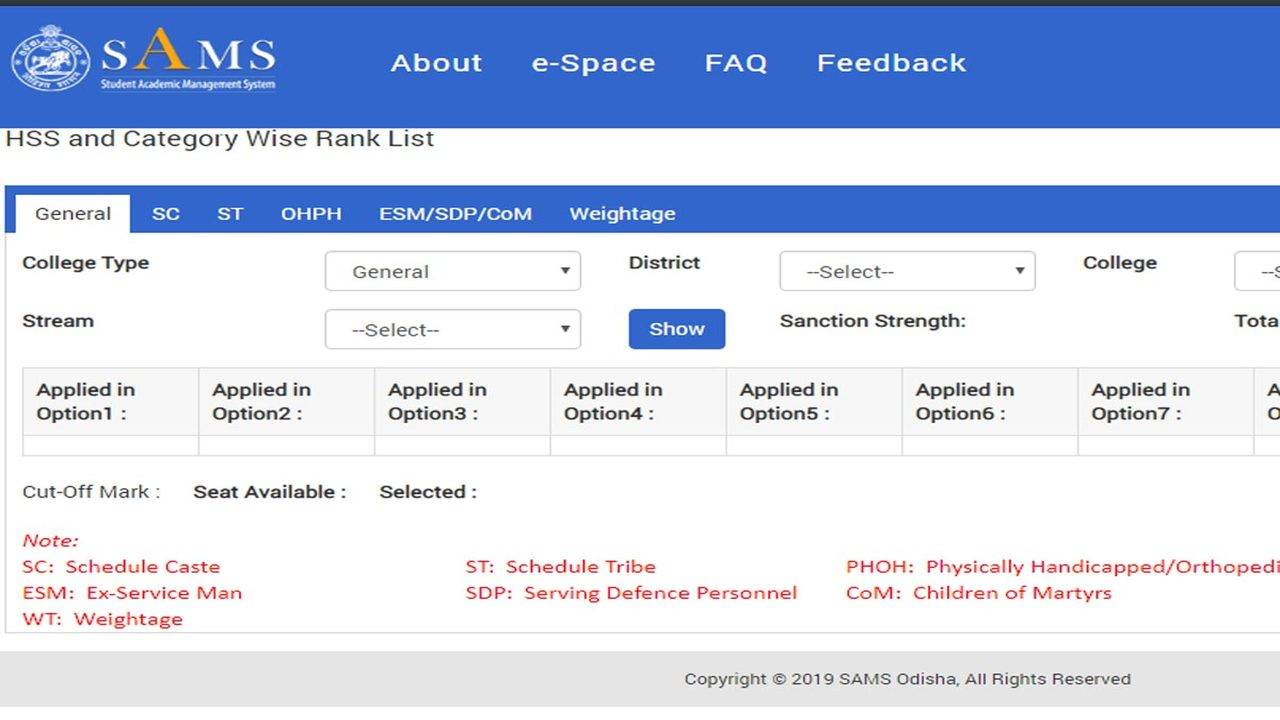
Task: Open the FAQ link
Action: click(x=736, y=63)
